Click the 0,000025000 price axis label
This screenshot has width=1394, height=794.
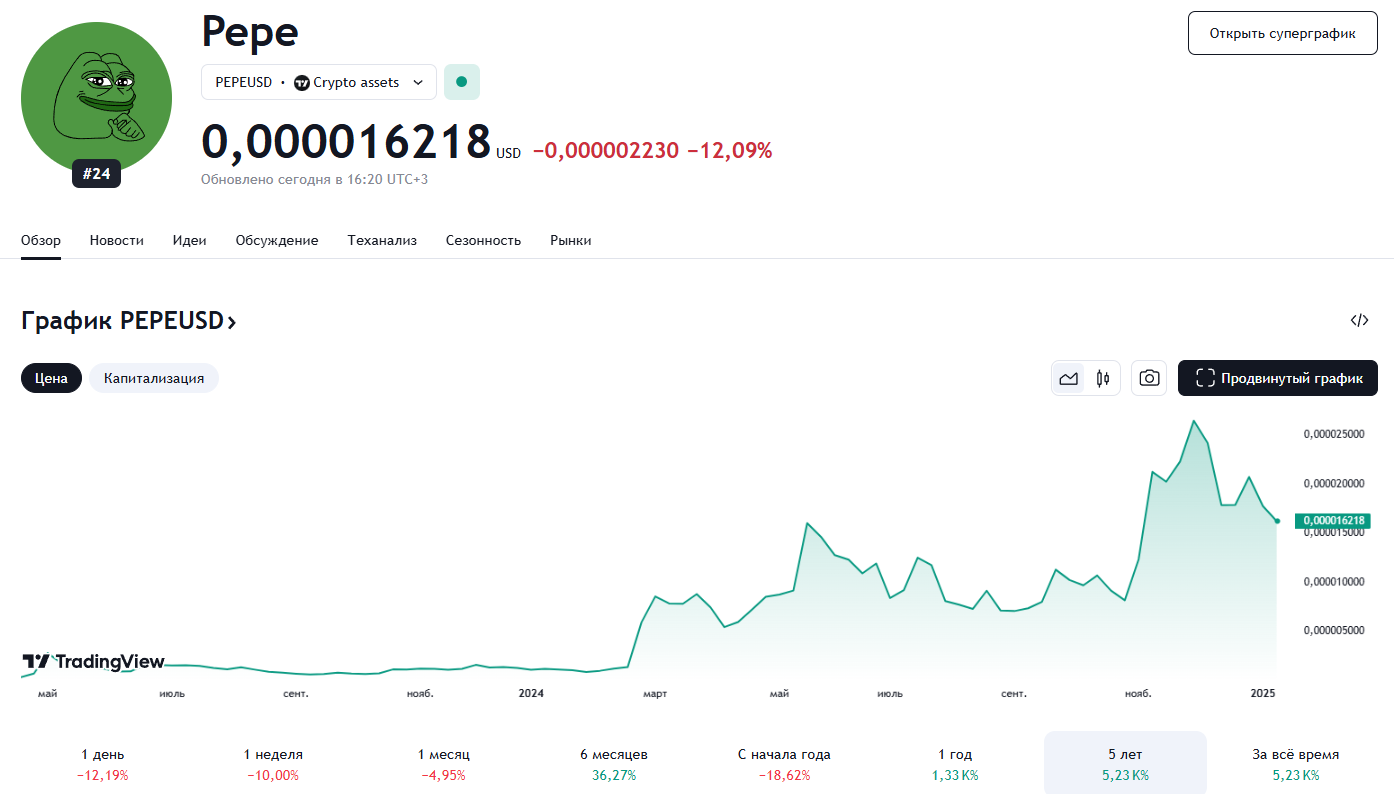pyautogui.click(x=1334, y=434)
